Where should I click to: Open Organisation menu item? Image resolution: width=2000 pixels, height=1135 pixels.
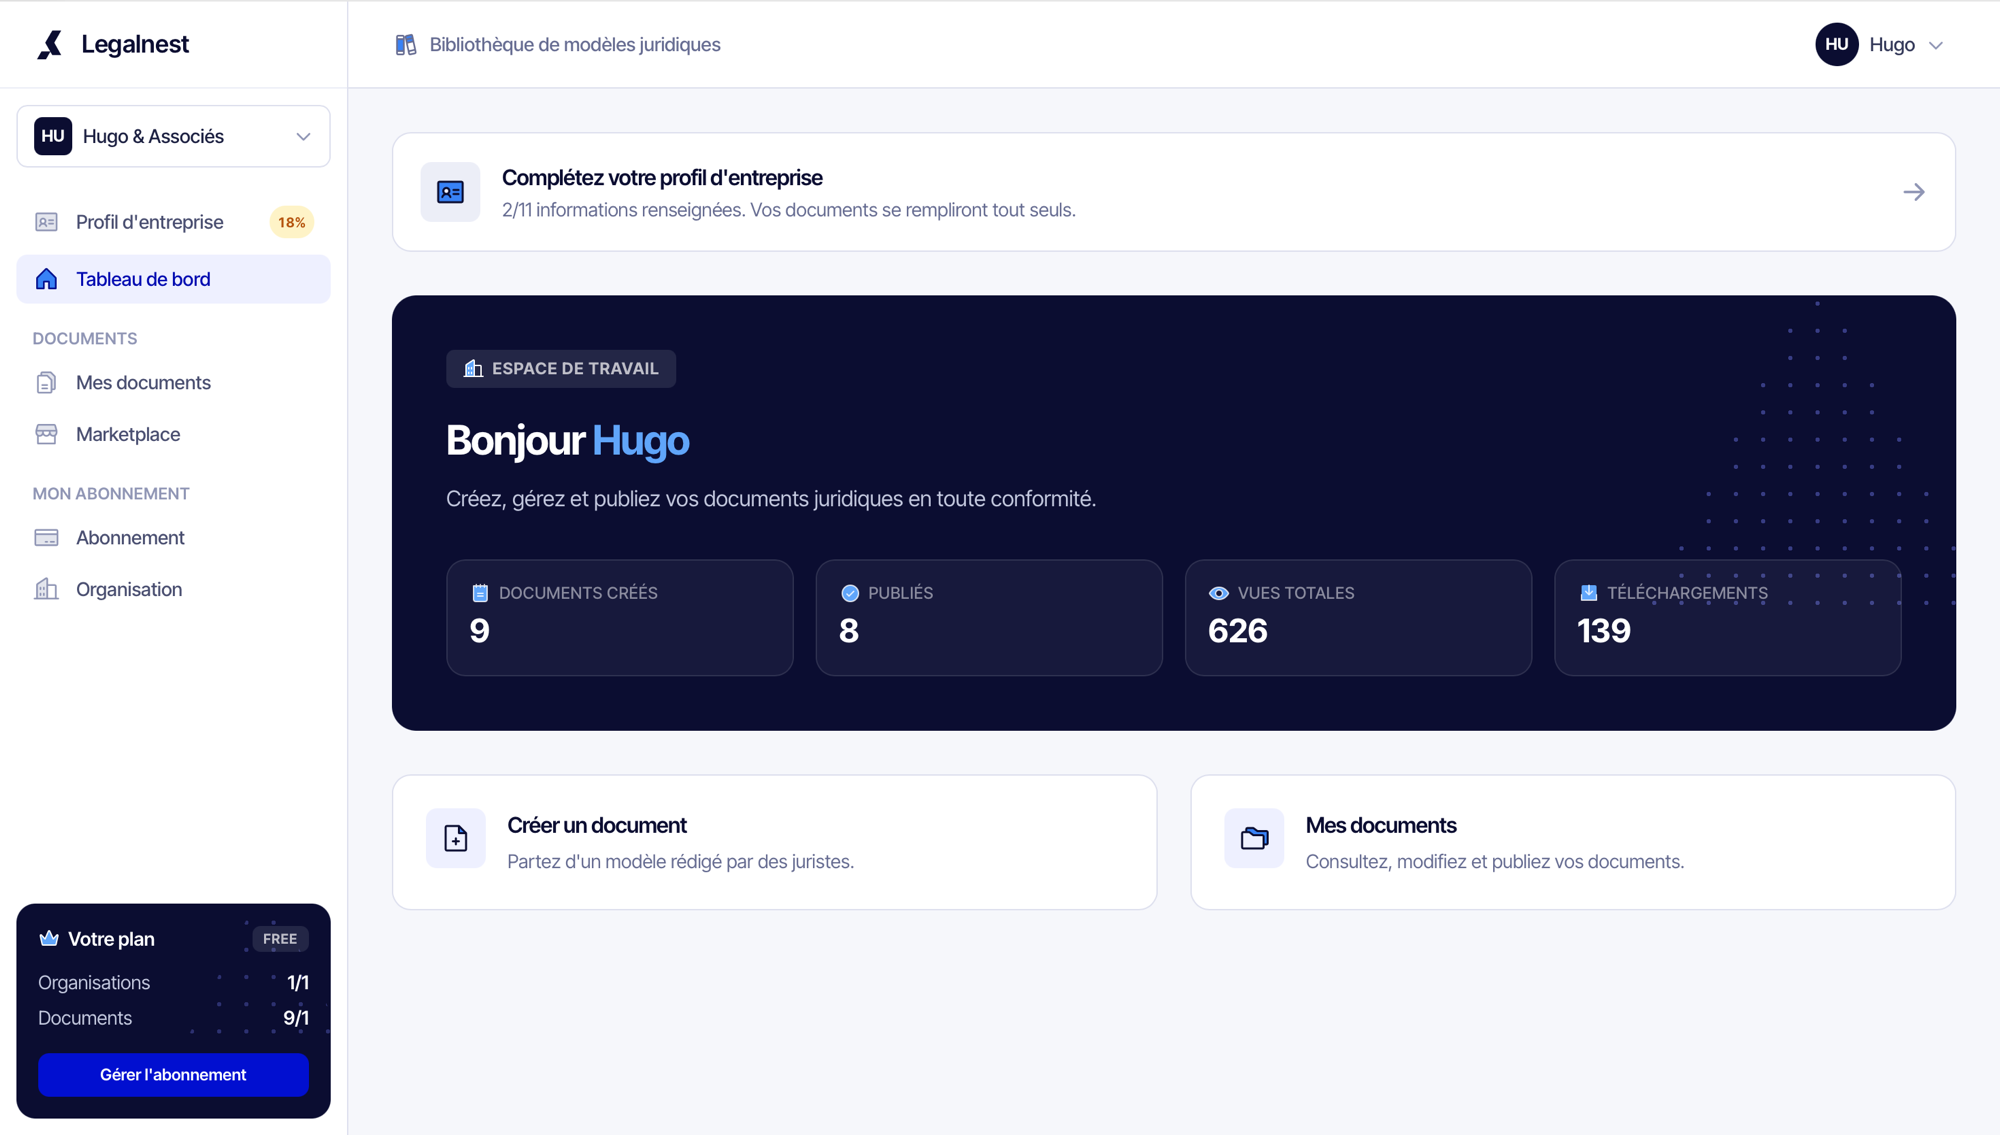pyautogui.click(x=173, y=589)
